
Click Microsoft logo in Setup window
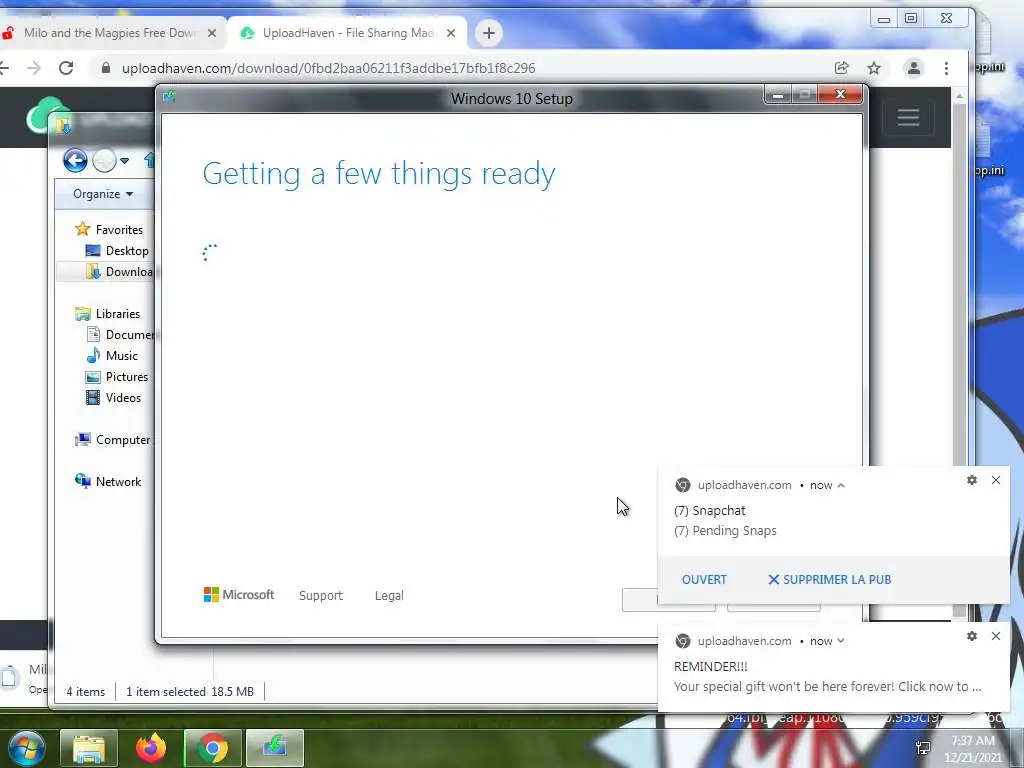pyautogui.click(x=238, y=595)
